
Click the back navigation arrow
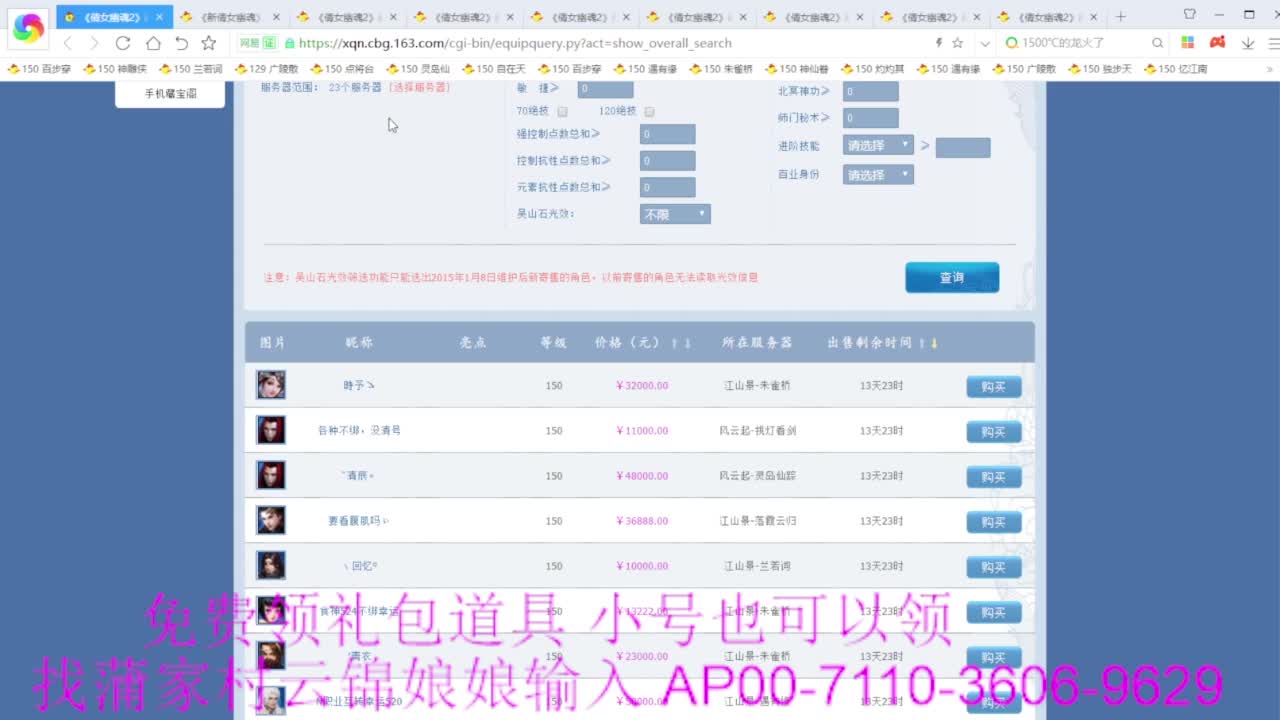point(66,43)
